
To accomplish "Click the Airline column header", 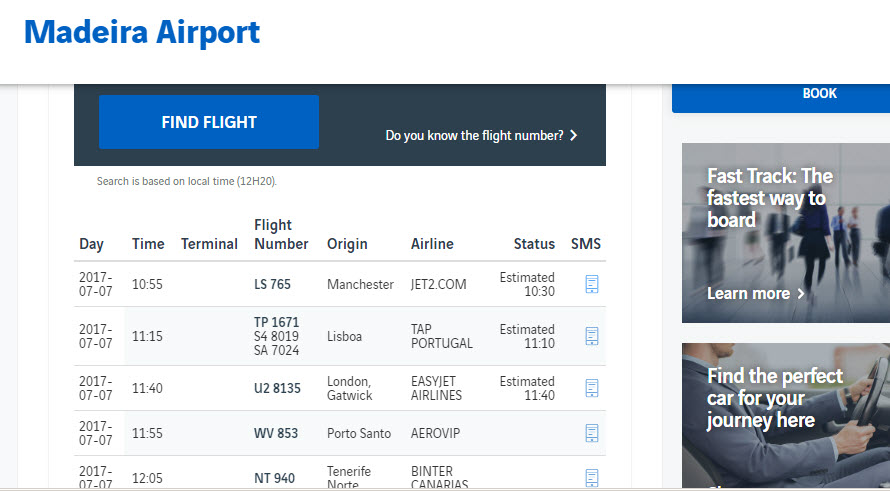I will coord(432,244).
